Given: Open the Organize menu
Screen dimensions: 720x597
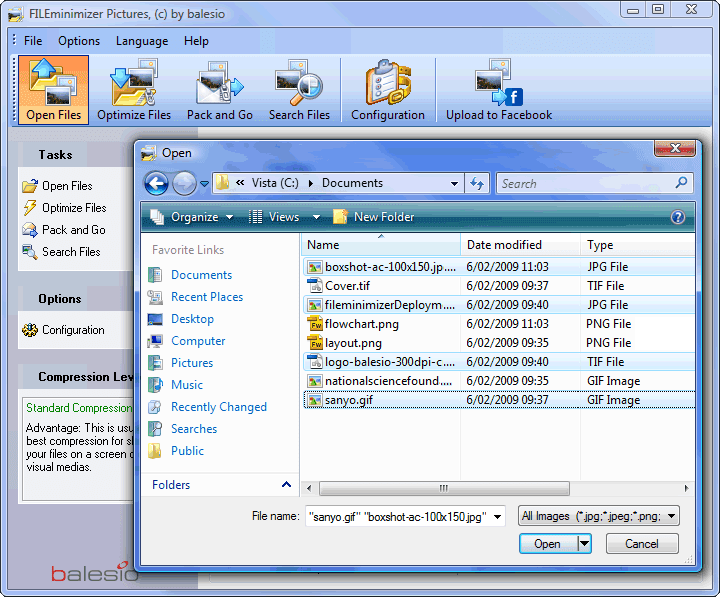Looking at the screenshot, I should [x=191, y=217].
